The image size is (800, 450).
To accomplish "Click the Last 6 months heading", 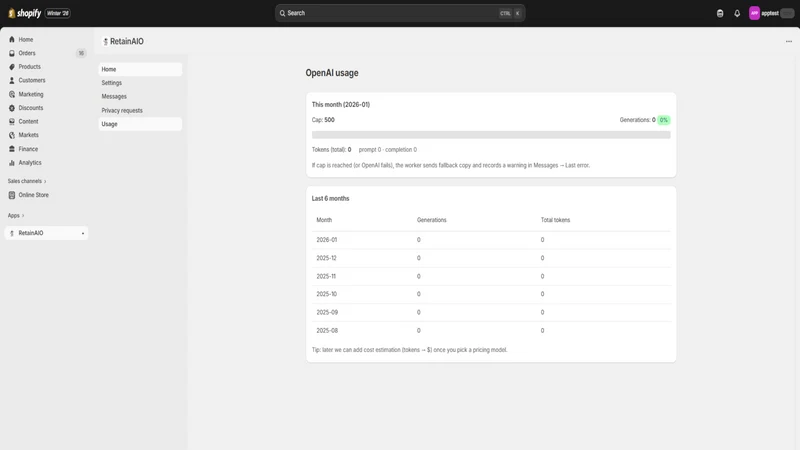I will point(331,198).
